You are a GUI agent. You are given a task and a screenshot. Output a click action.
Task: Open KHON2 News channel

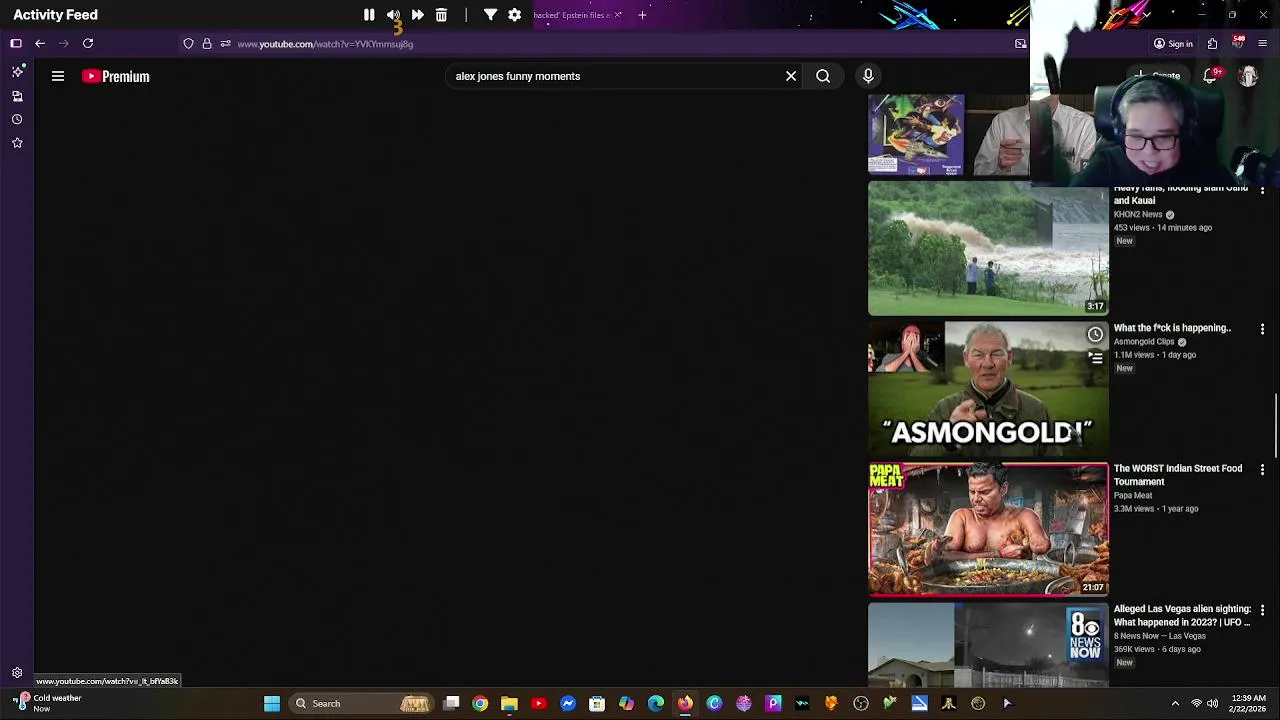coord(1138,215)
